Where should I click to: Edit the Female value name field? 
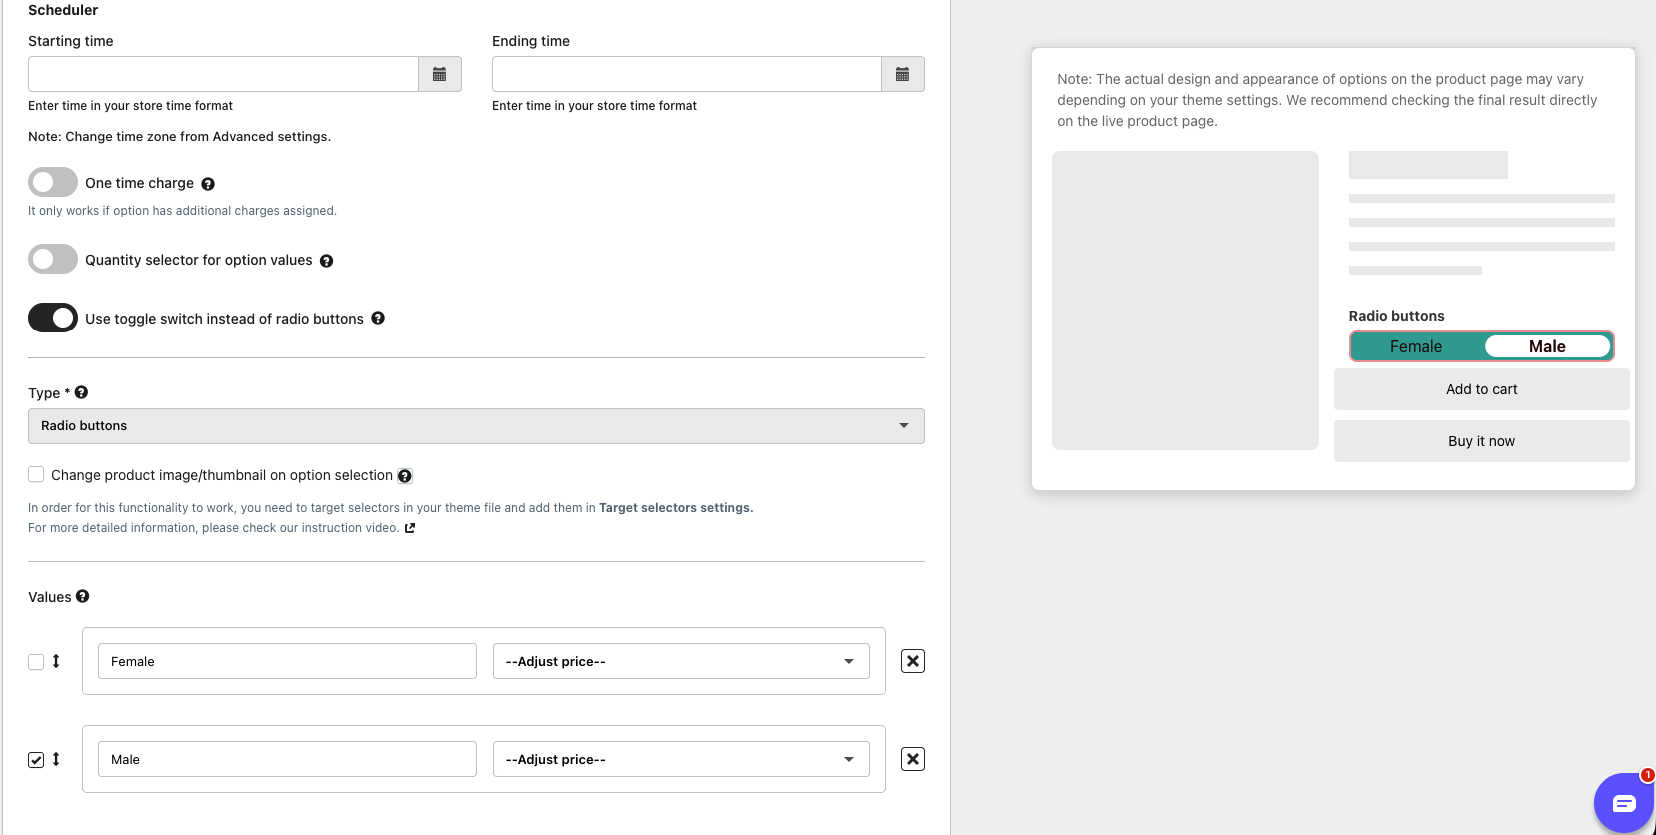[287, 661]
